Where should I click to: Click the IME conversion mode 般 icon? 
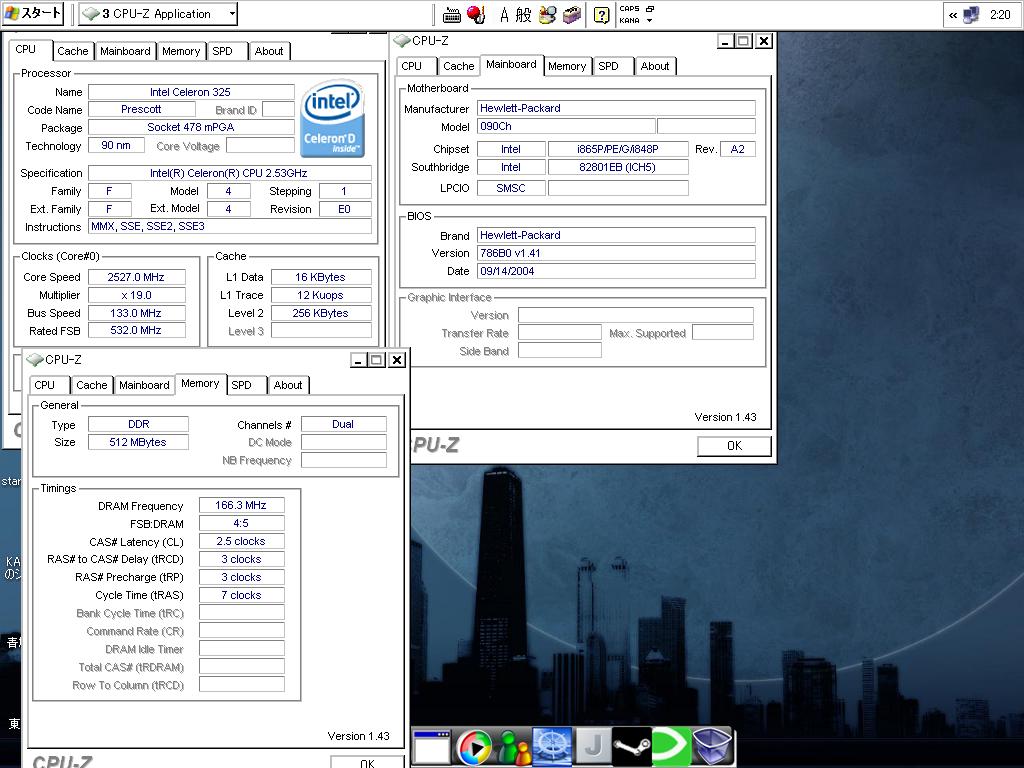(524, 14)
